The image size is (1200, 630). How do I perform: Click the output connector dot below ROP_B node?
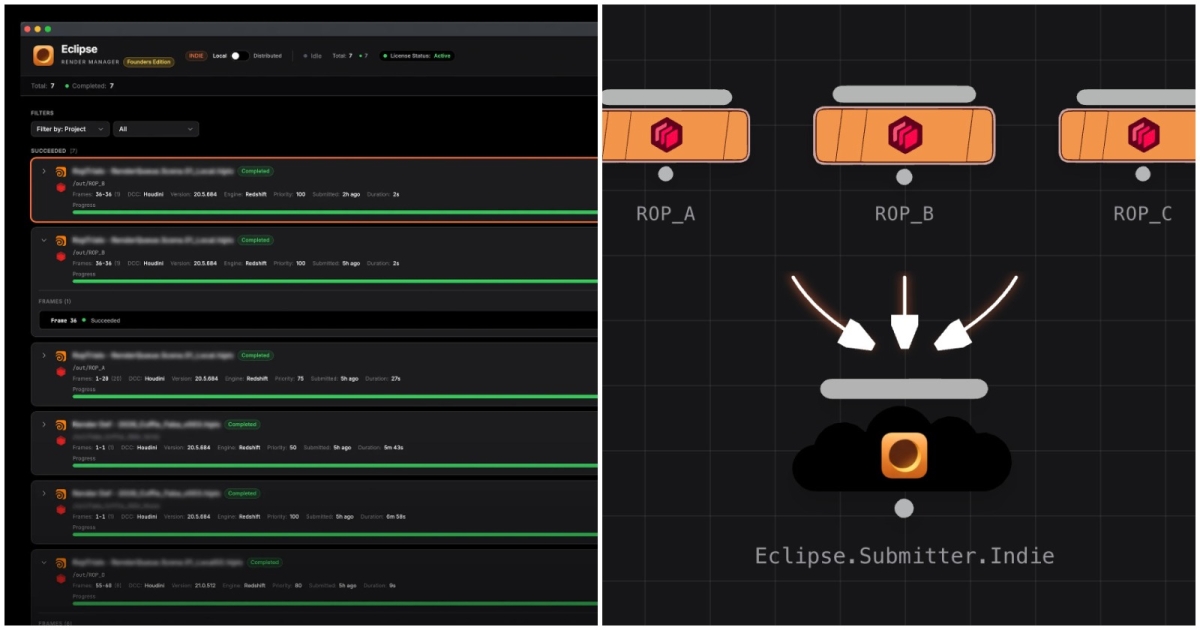(x=904, y=177)
